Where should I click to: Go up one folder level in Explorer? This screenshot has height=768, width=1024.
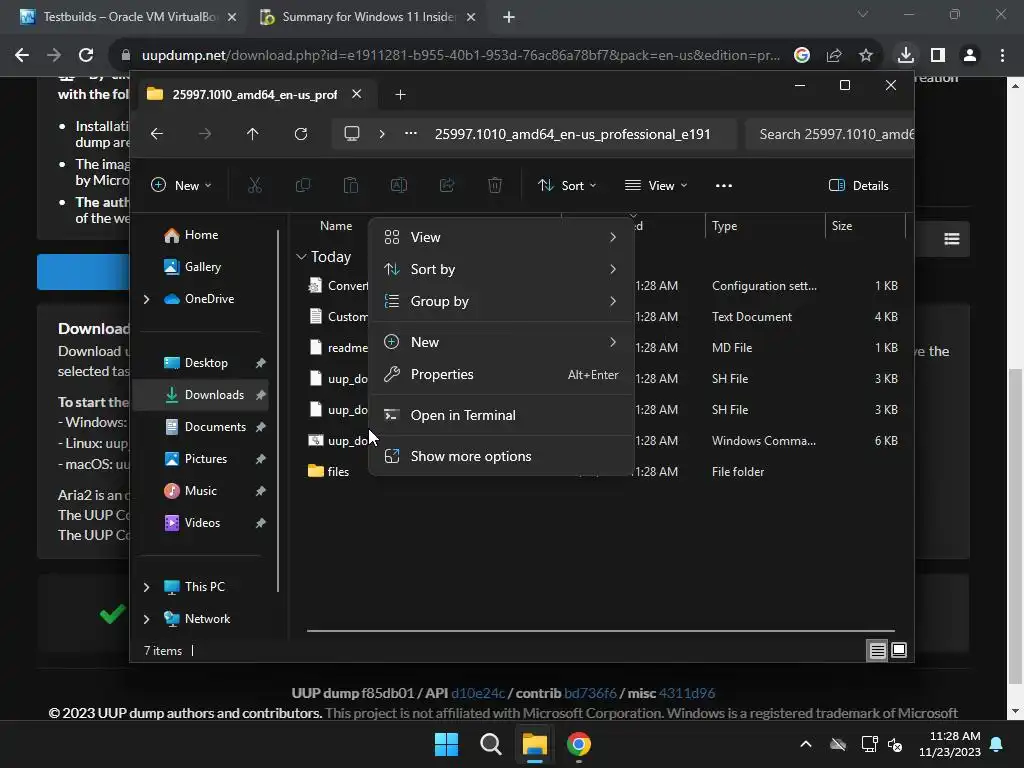253,134
